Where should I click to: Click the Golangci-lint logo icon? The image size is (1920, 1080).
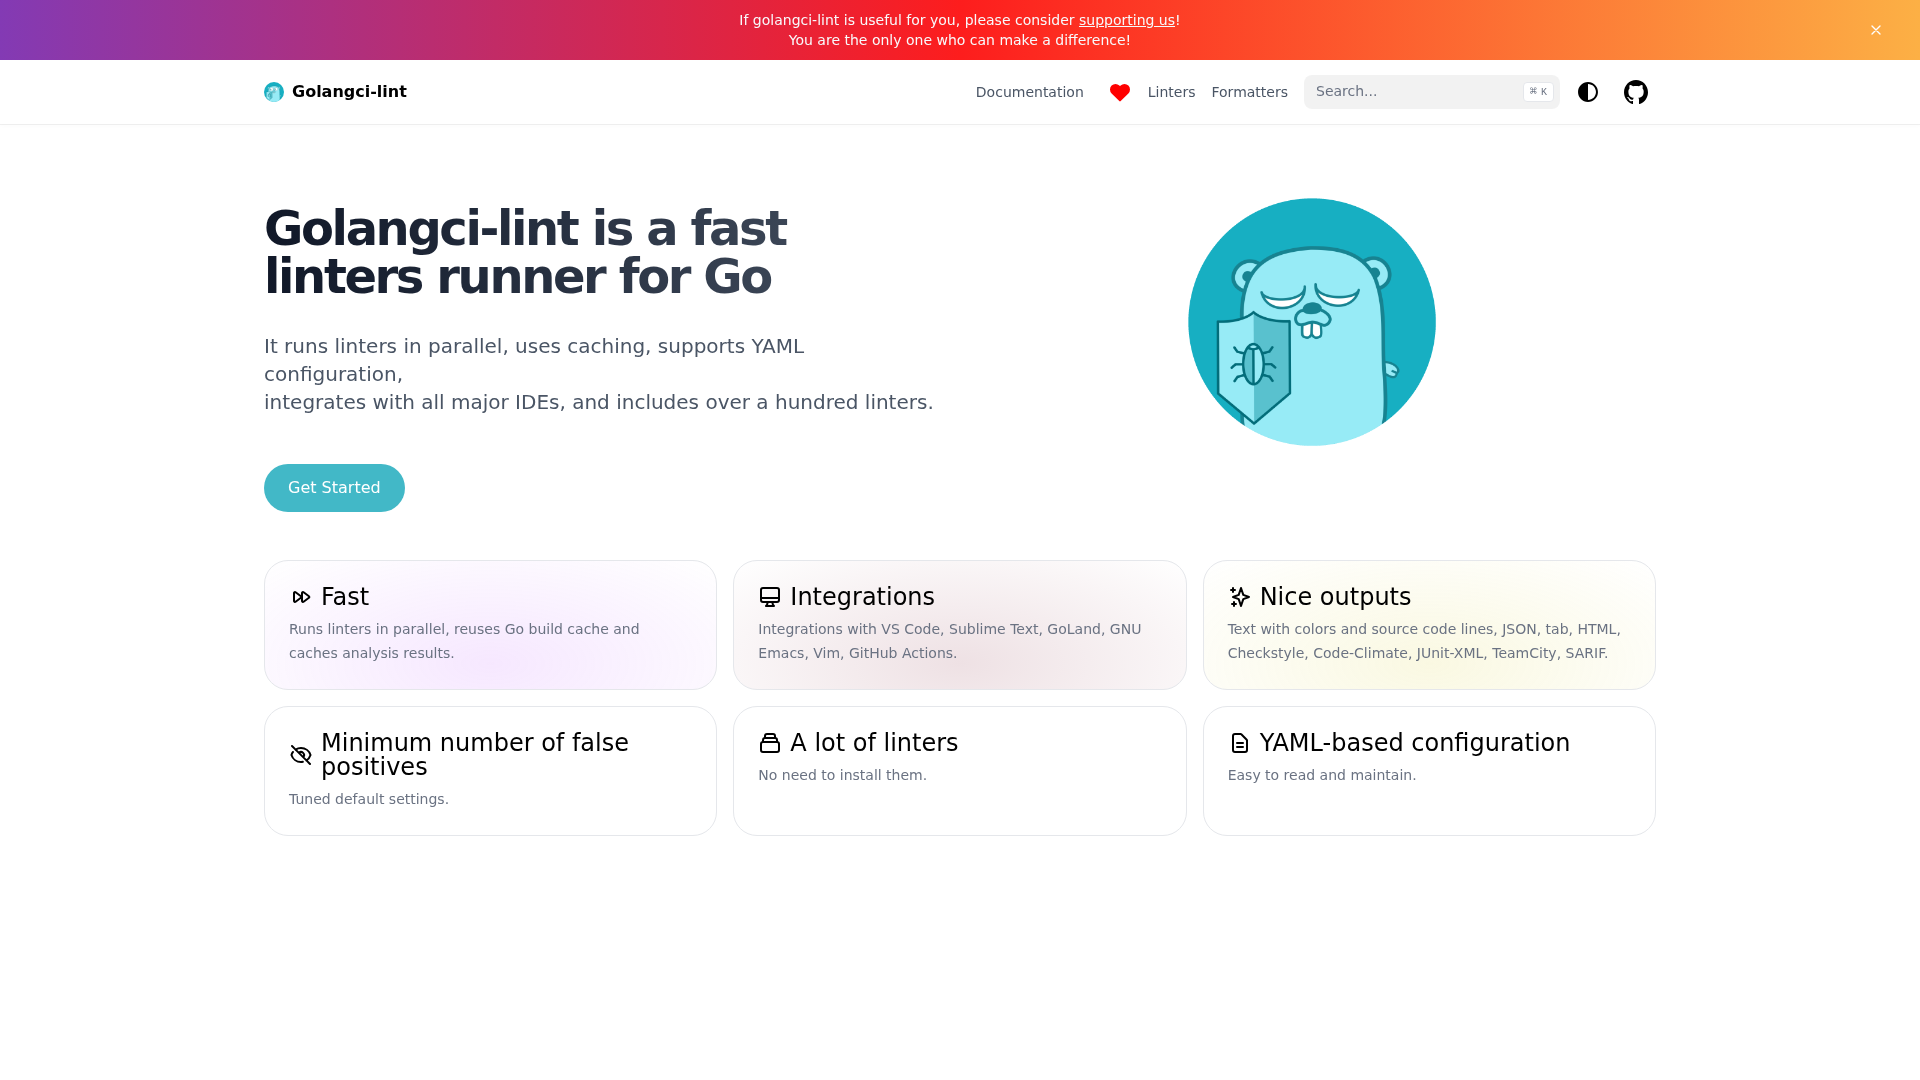[x=273, y=91]
